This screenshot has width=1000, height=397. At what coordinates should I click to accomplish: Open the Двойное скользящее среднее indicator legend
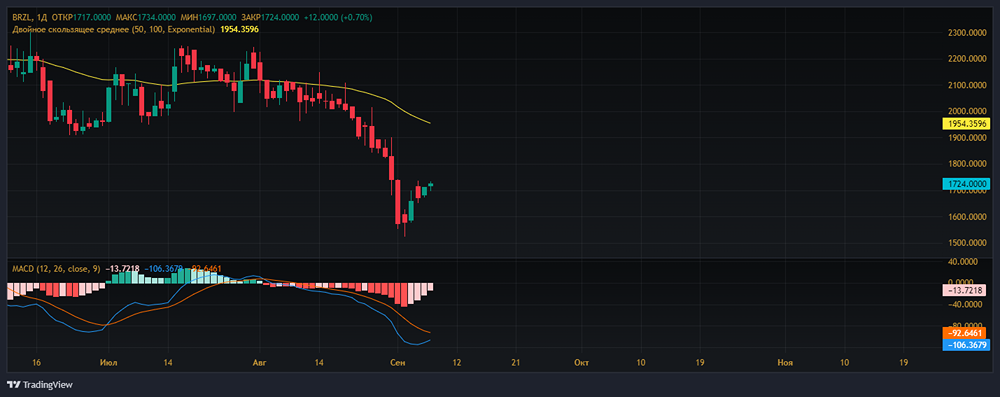click(x=114, y=29)
